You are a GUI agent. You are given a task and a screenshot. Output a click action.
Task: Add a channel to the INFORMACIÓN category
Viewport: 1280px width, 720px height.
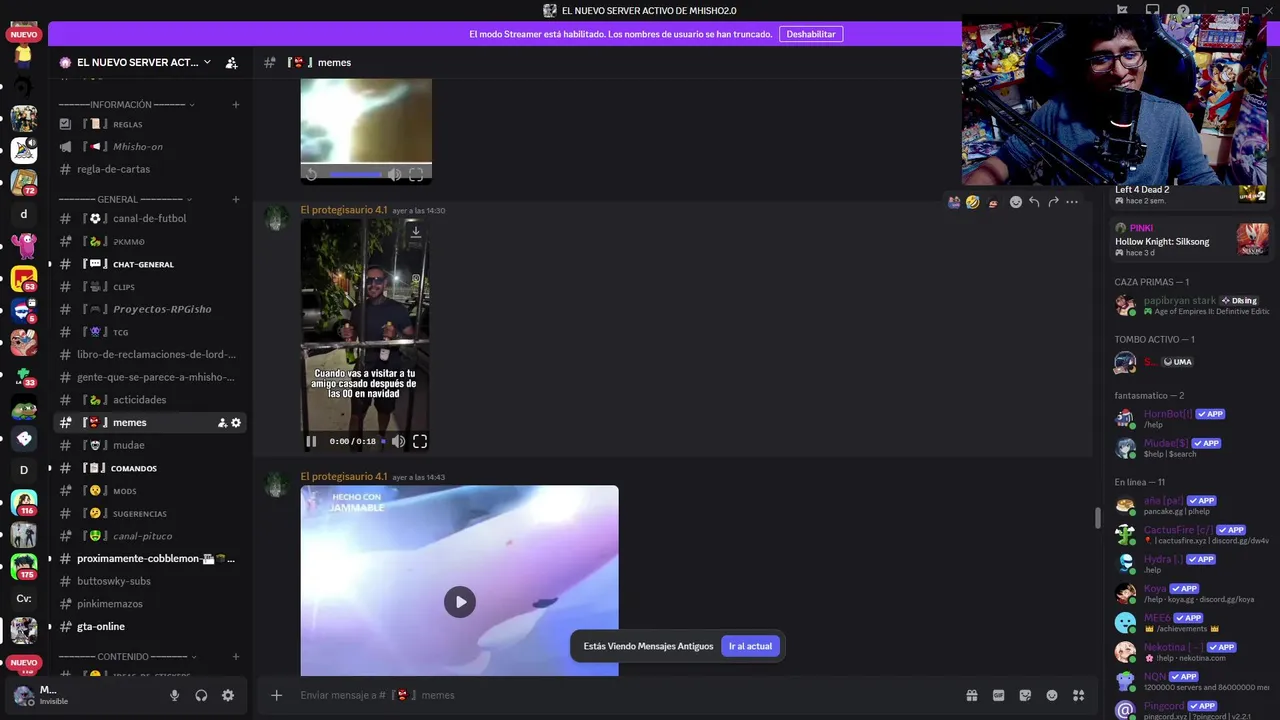236,105
